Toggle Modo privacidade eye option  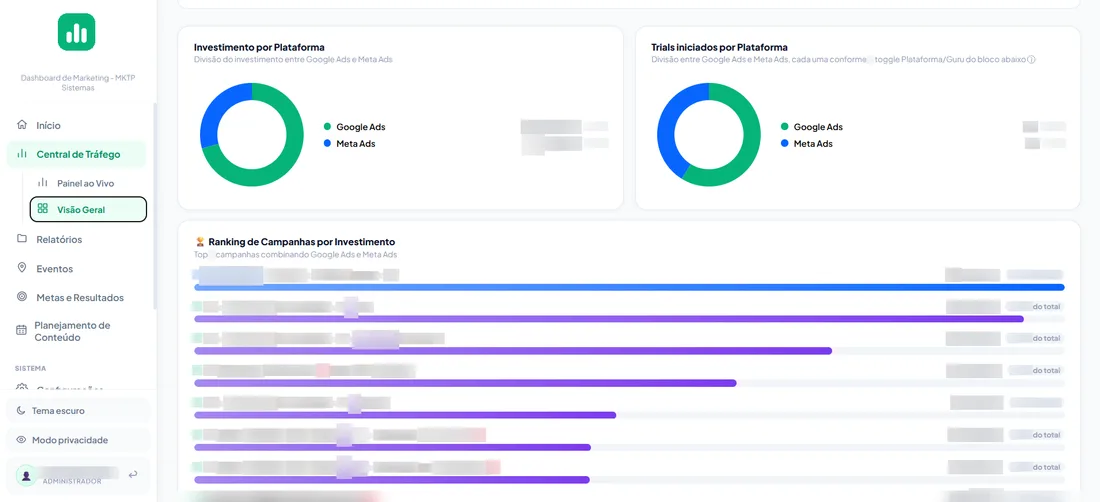[77, 440]
